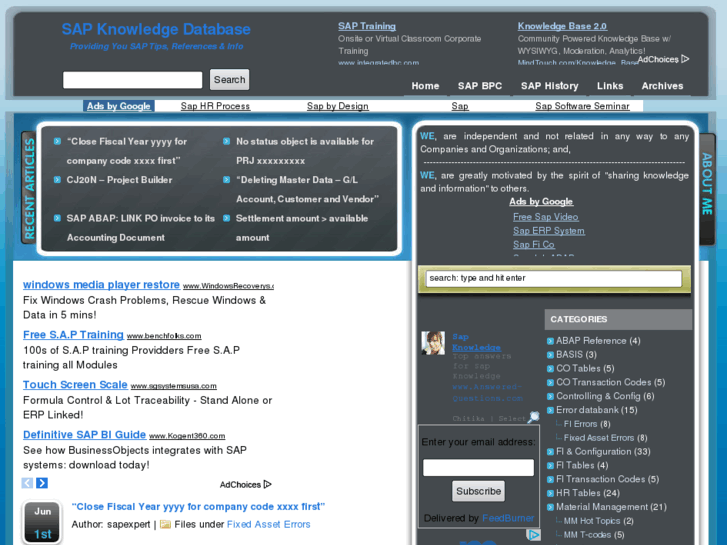Open the Definitive SAP BI Guide ad
Image resolution: width=727 pixels, height=545 pixels.
point(84,435)
